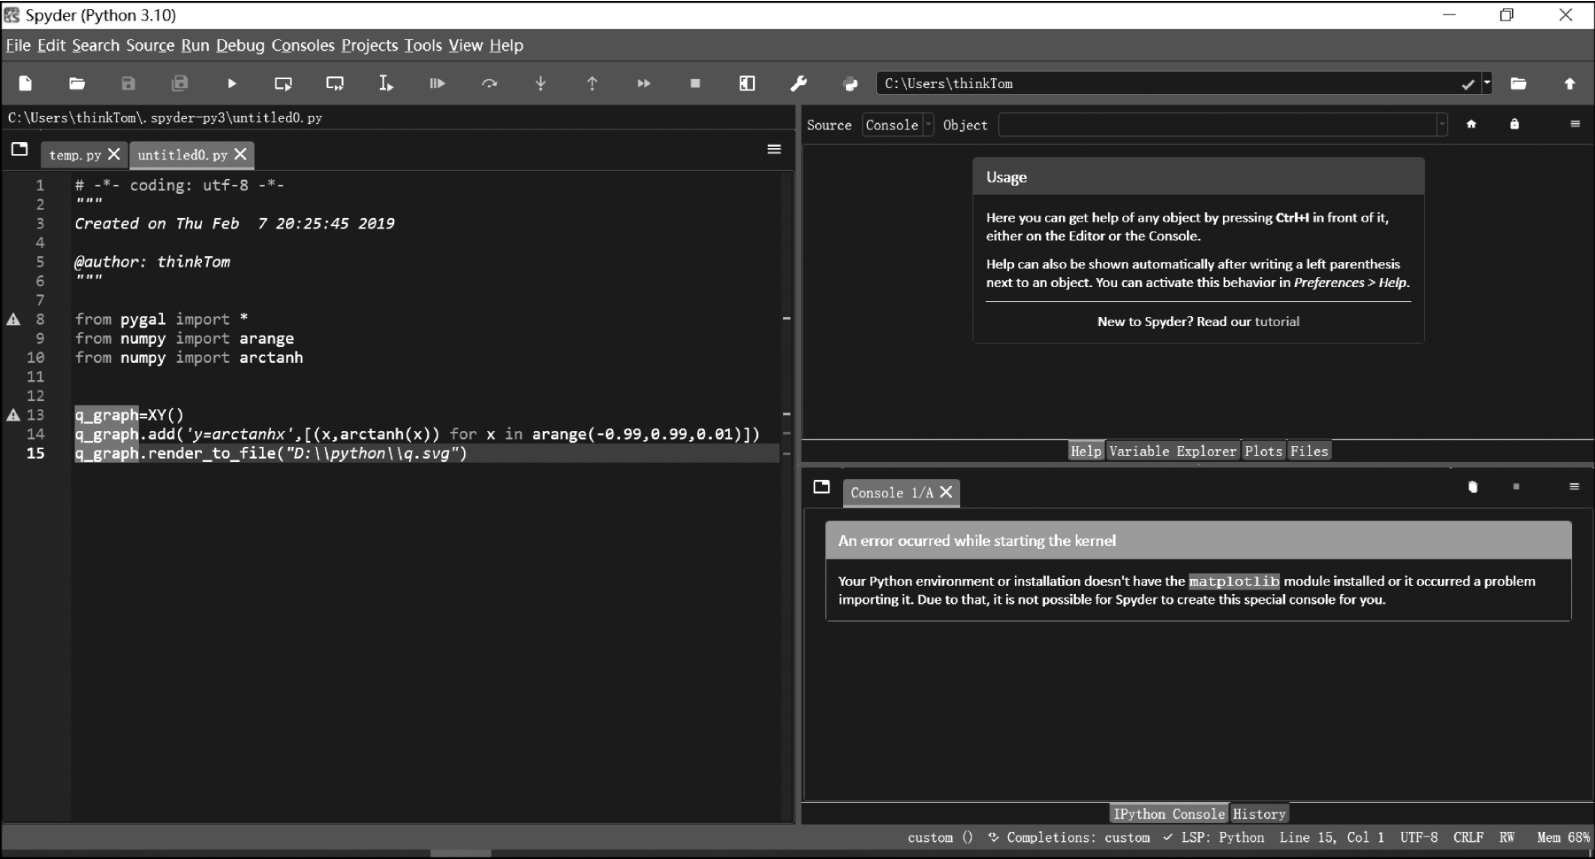Viewport: 1595px width, 859px height.
Task: Open the editor pane hamburger options menu
Action: 774,149
